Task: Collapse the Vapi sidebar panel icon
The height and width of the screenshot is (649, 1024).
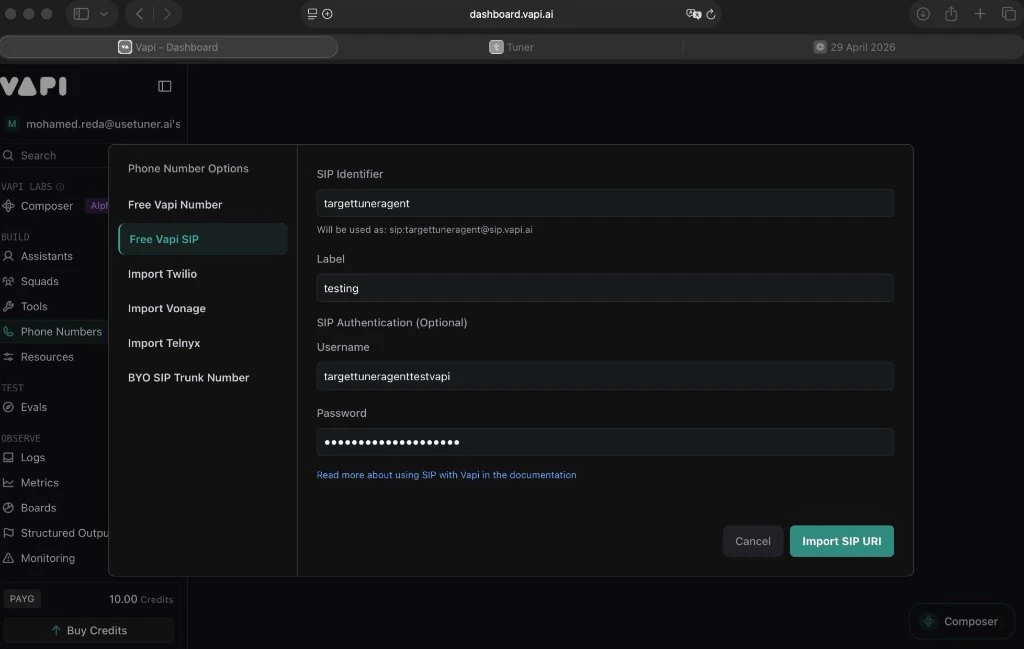Action: pyautogui.click(x=165, y=86)
